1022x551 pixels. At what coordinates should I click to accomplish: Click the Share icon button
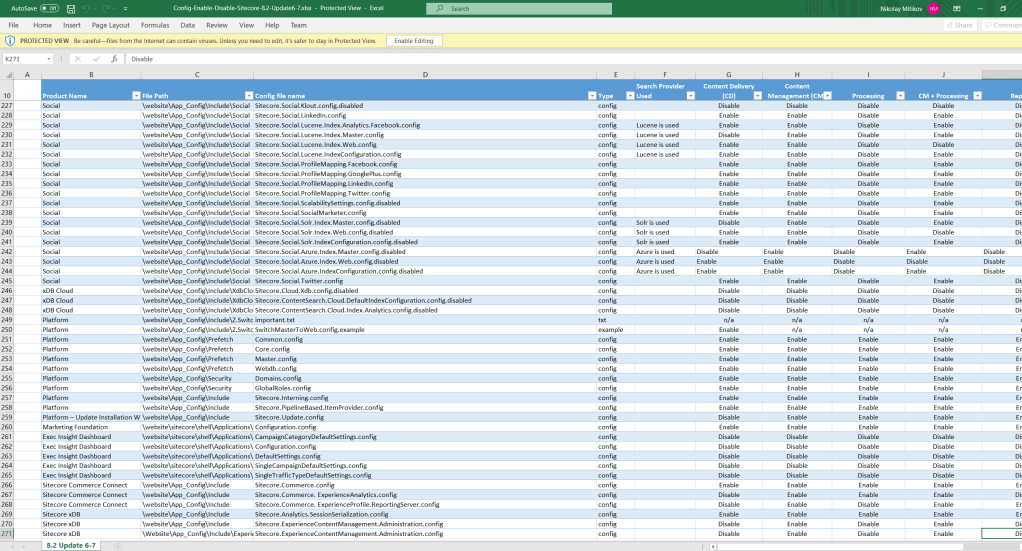(959, 25)
